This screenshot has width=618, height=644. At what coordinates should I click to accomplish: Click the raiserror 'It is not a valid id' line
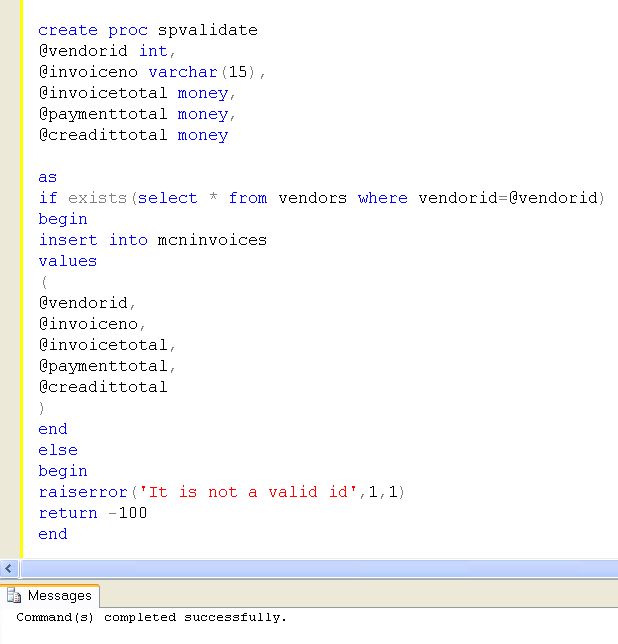coord(222,492)
